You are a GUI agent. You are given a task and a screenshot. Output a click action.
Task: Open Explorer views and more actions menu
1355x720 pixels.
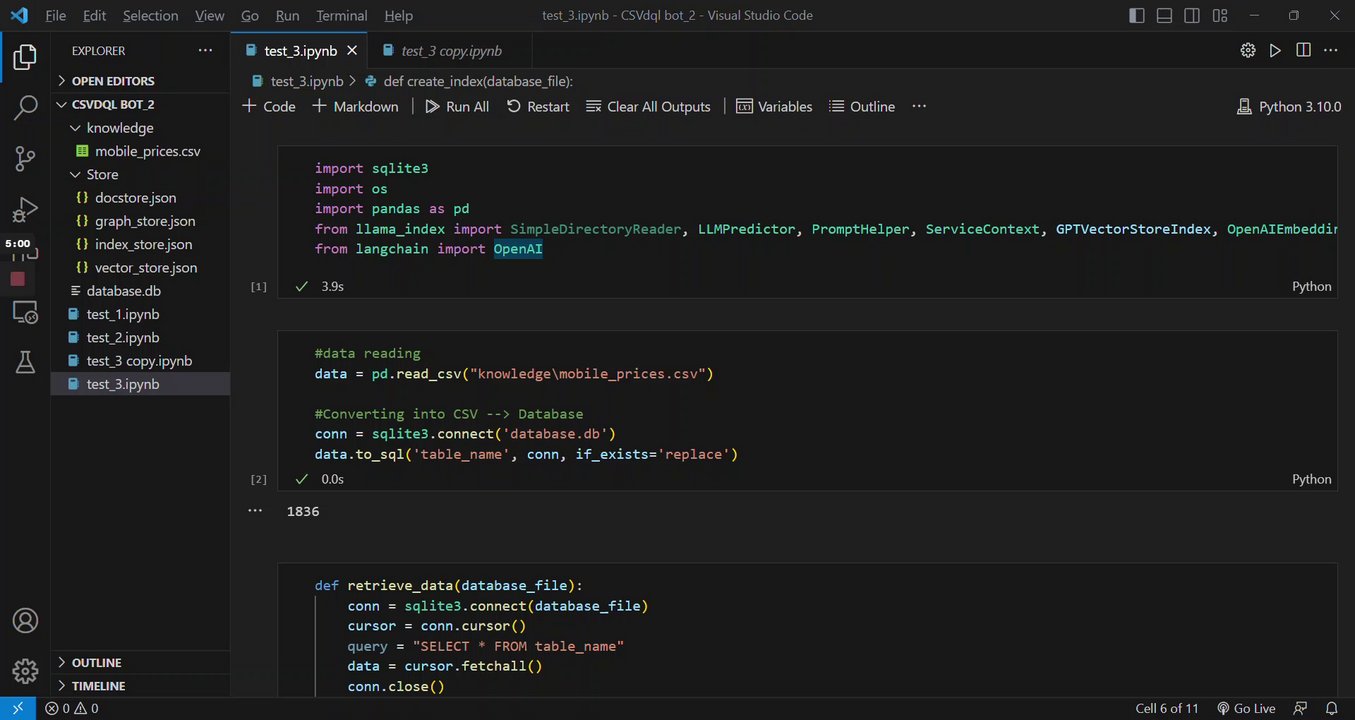coord(205,50)
